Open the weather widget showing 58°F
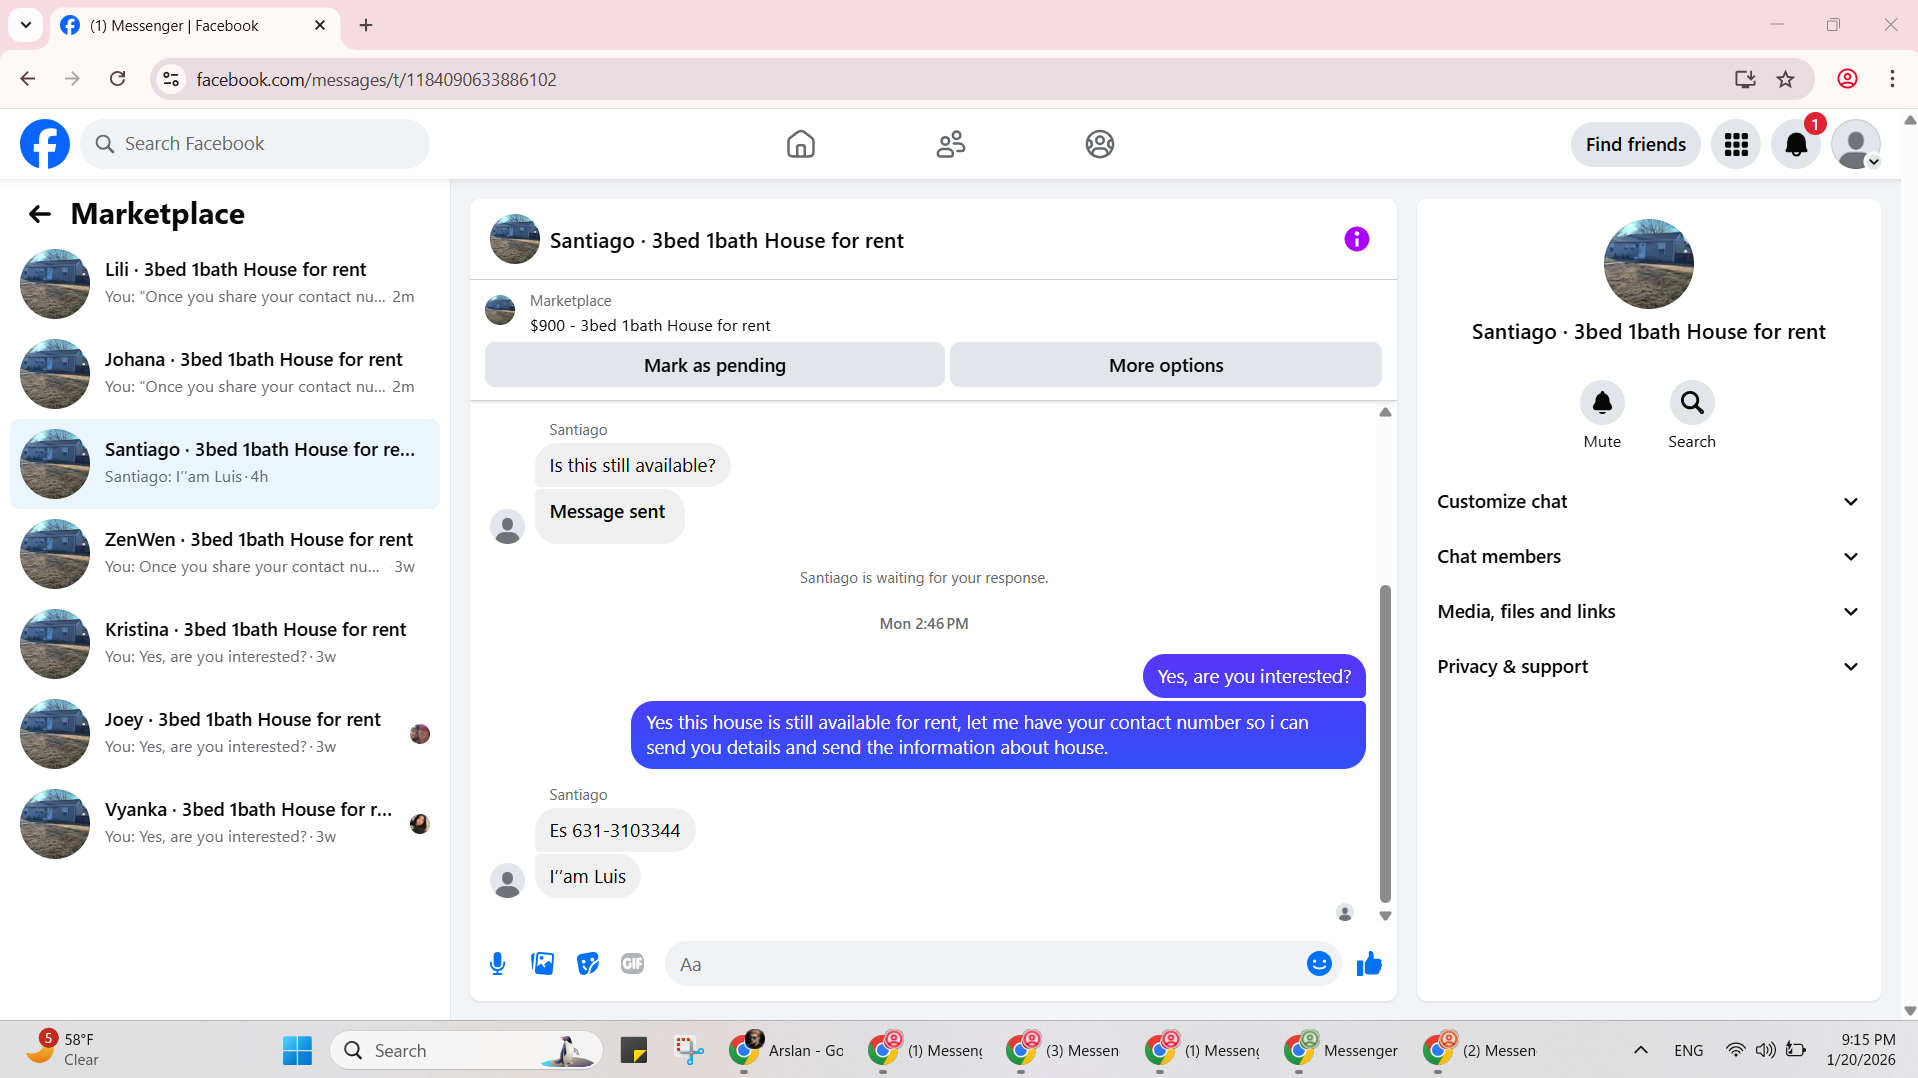The height and width of the screenshot is (1078, 1918). click(x=62, y=1050)
